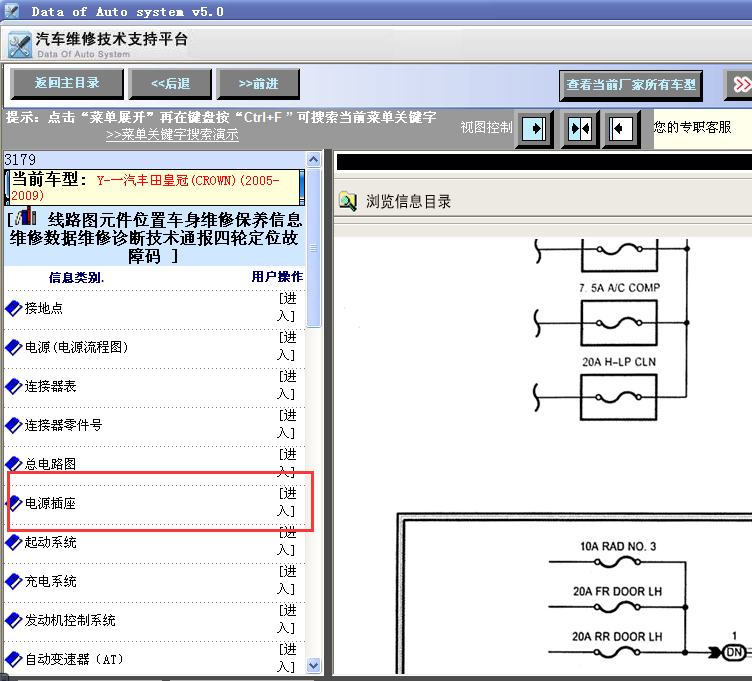Viewport: 752px width, 681px height.
Task: Select the 电源(电源流程图) category
Action: (77, 347)
